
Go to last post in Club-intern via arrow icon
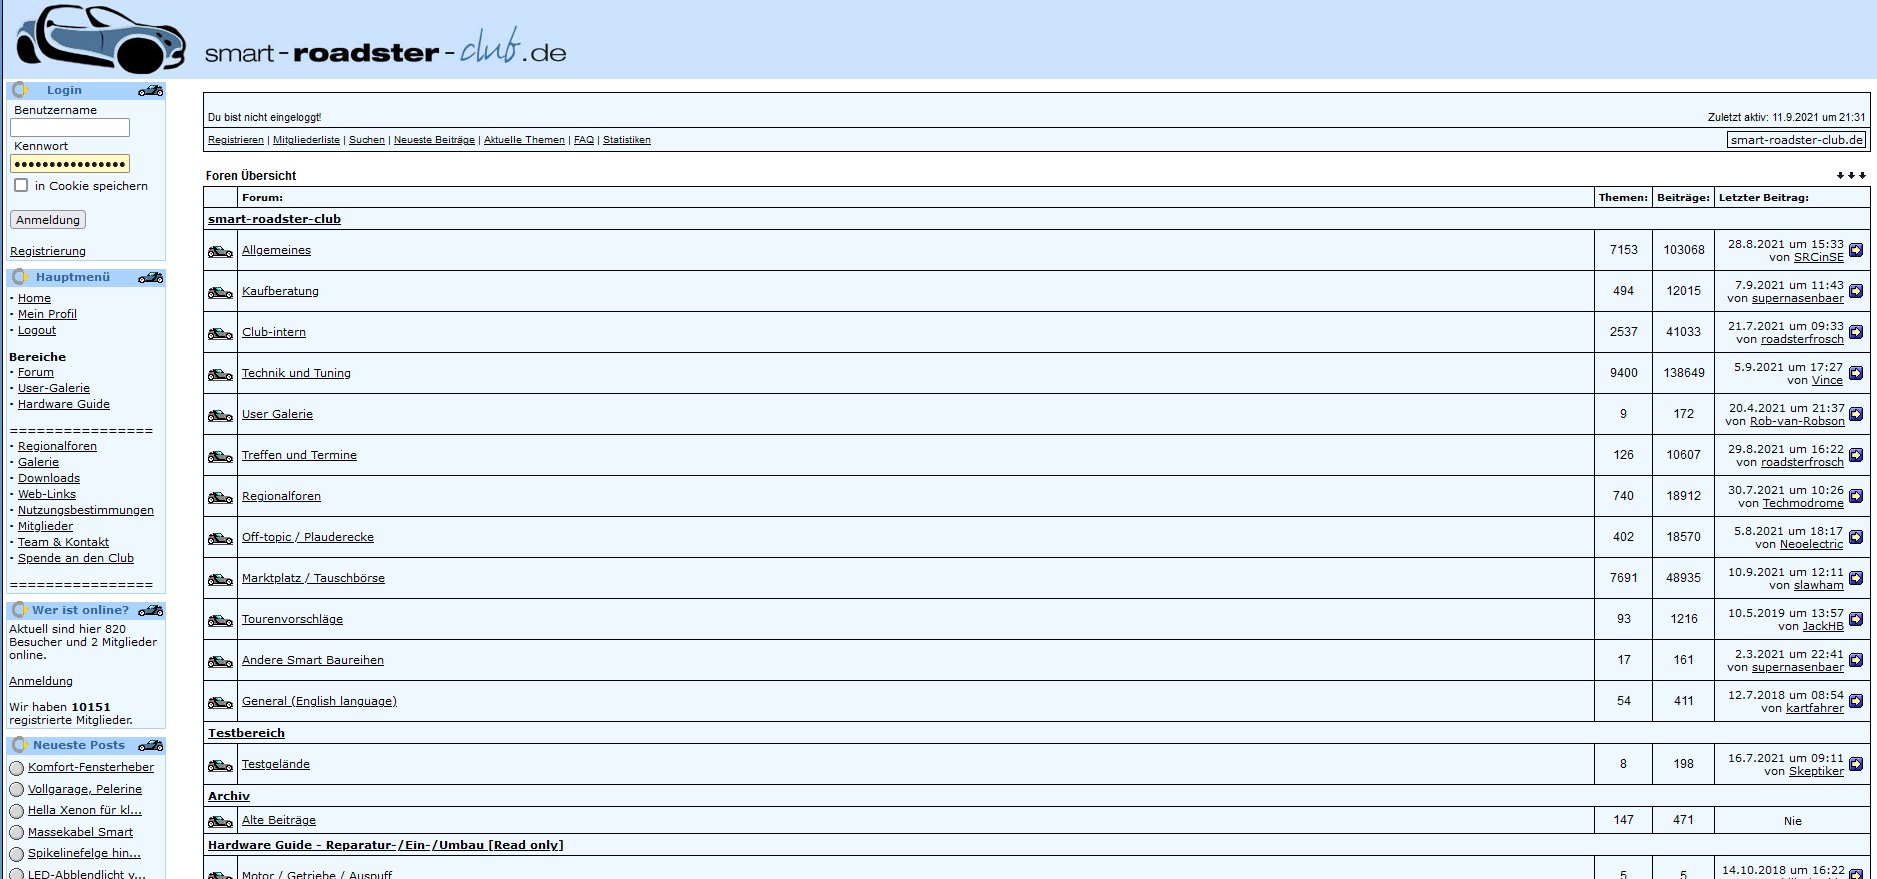pos(1856,332)
